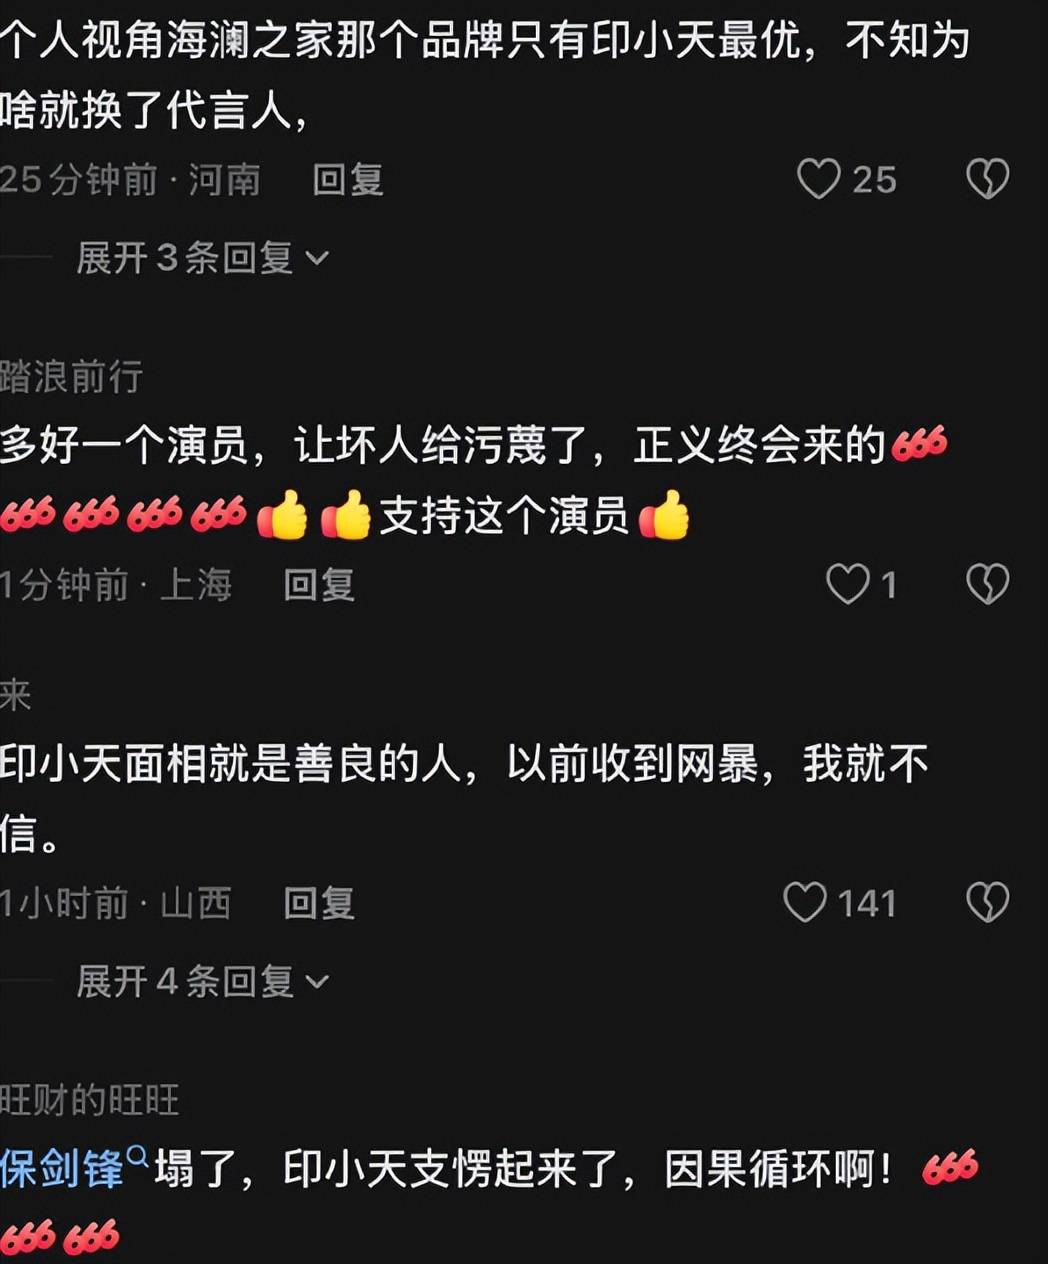Reply to the 1小时前 山西 comment
Viewport: 1048px width, 1264px height.
tap(319, 903)
